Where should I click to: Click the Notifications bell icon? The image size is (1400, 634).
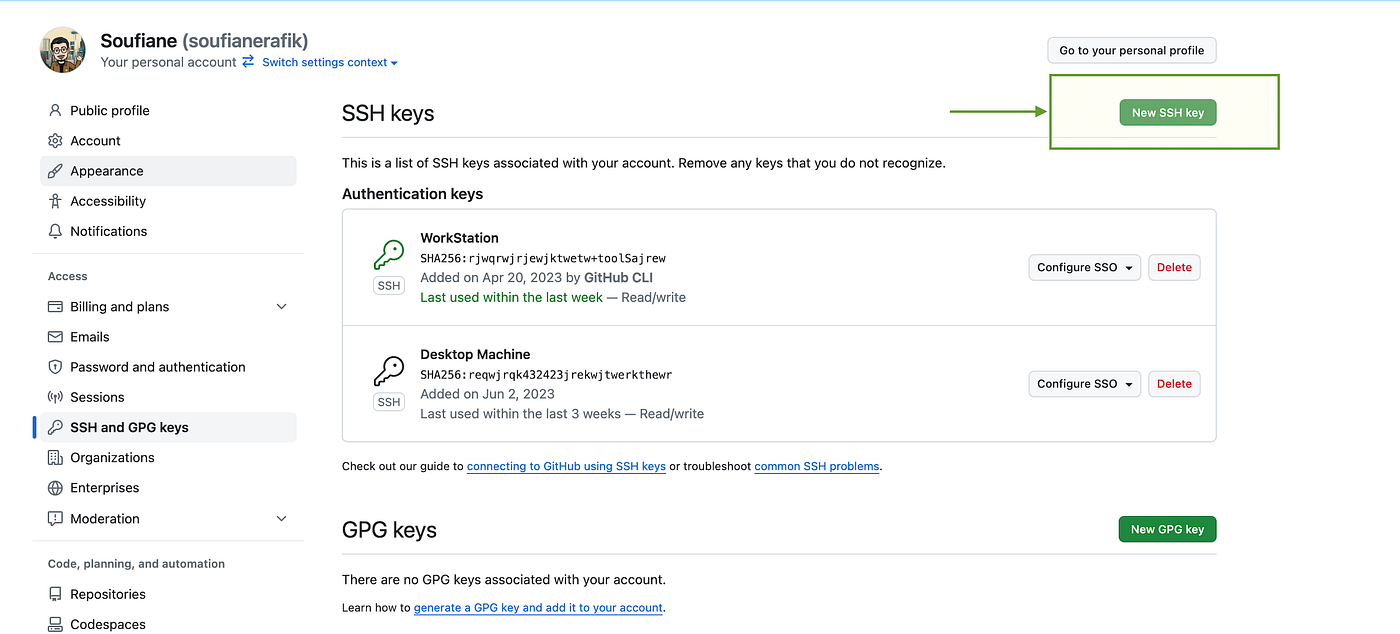[x=55, y=231]
